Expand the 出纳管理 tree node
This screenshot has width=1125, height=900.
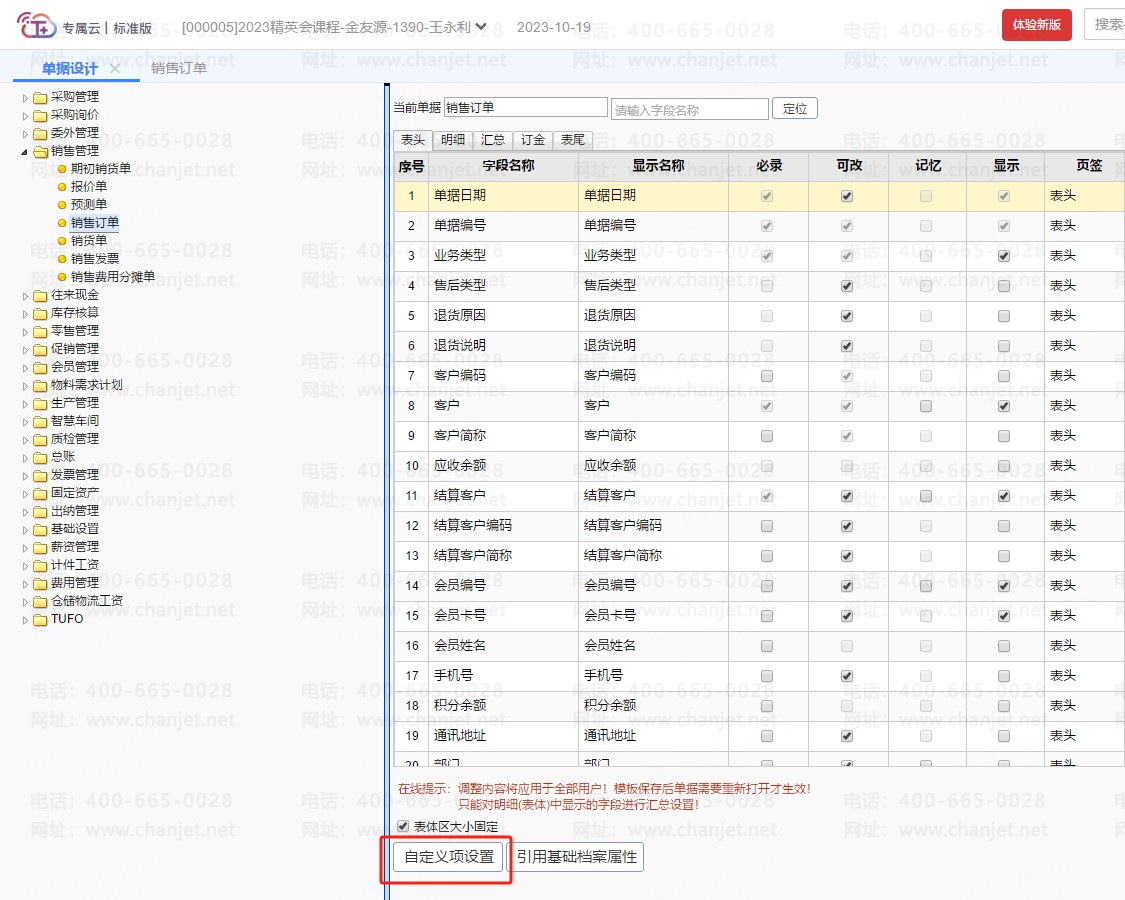pos(25,512)
